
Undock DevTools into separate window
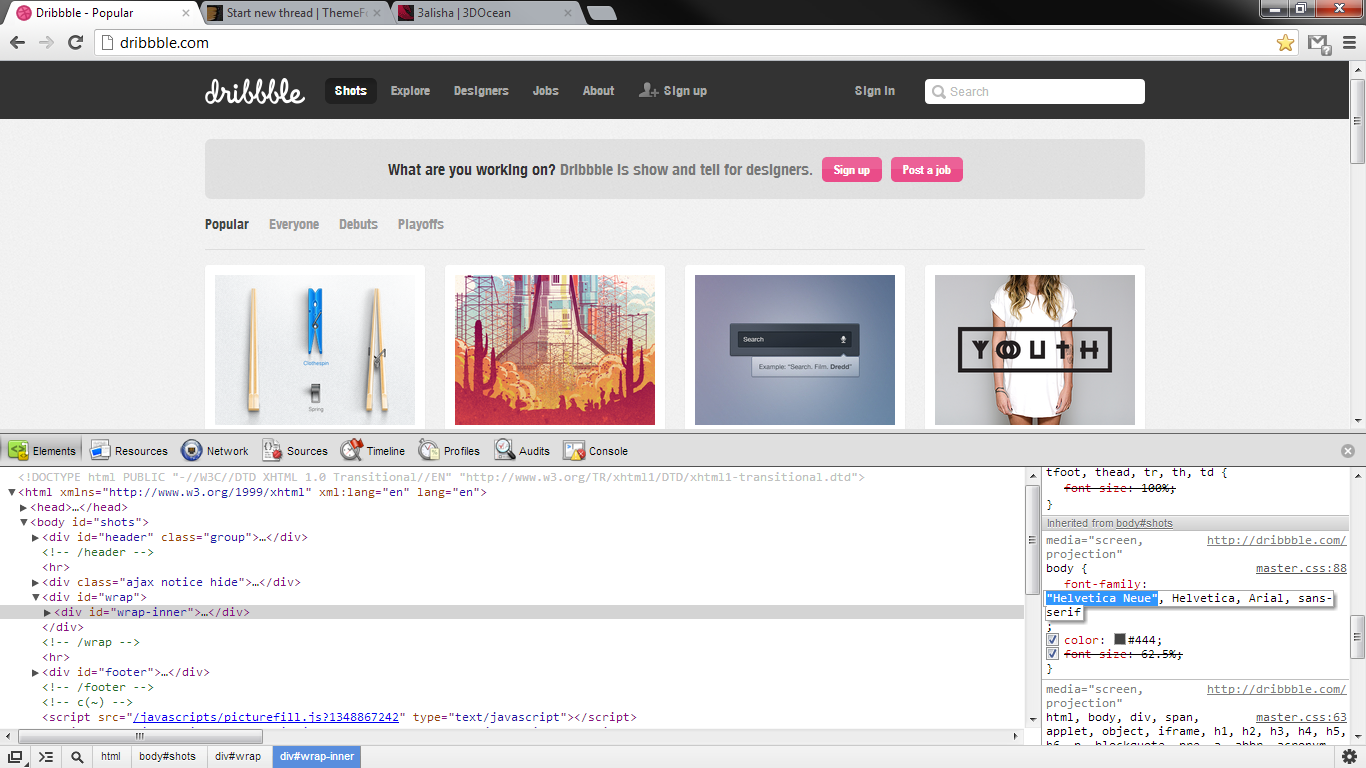click(15, 757)
